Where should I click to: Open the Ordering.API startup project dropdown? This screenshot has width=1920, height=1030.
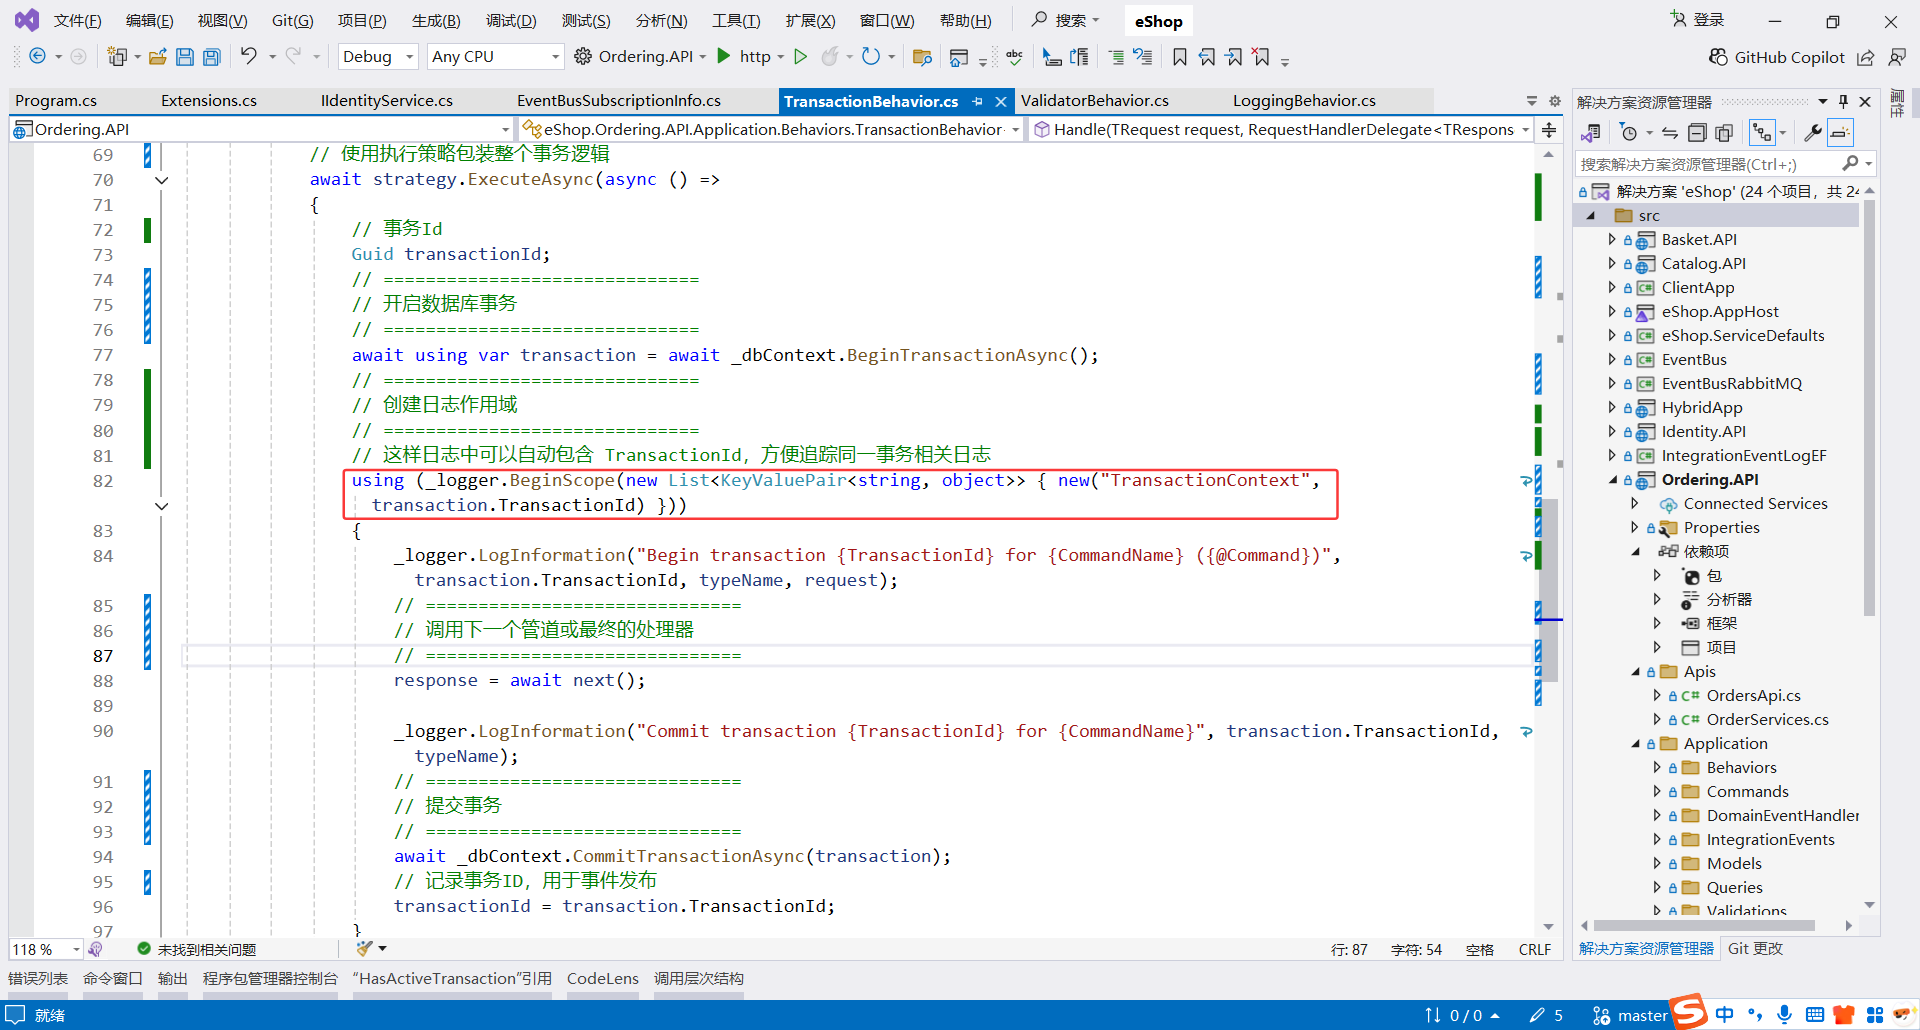[x=703, y=57]
